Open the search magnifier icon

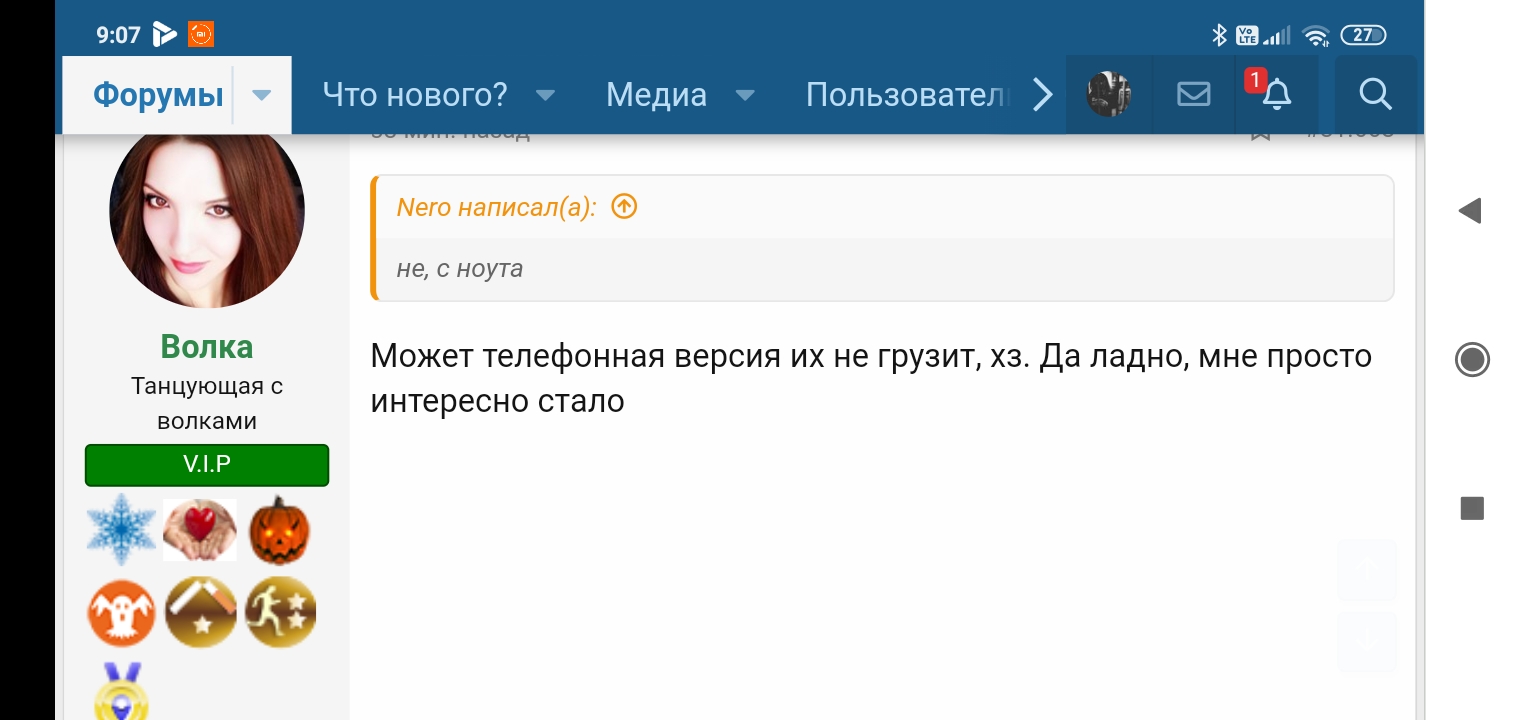pyautogui.click(x=1376, y=95)
